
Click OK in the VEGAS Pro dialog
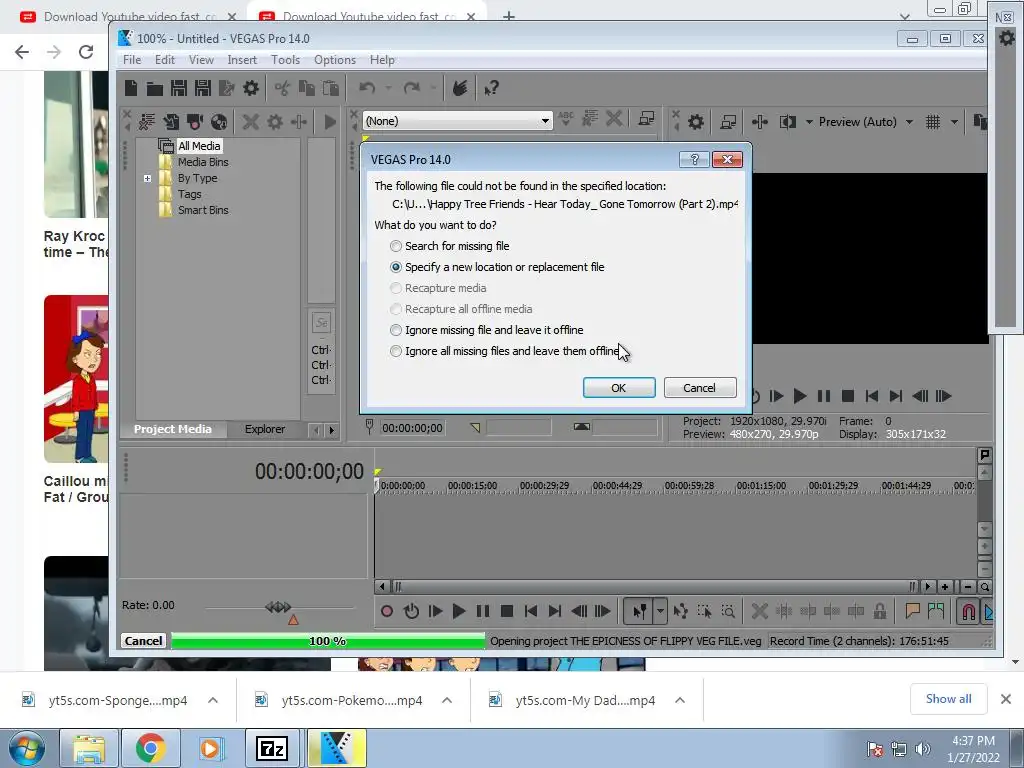click(x=619, y=387)
